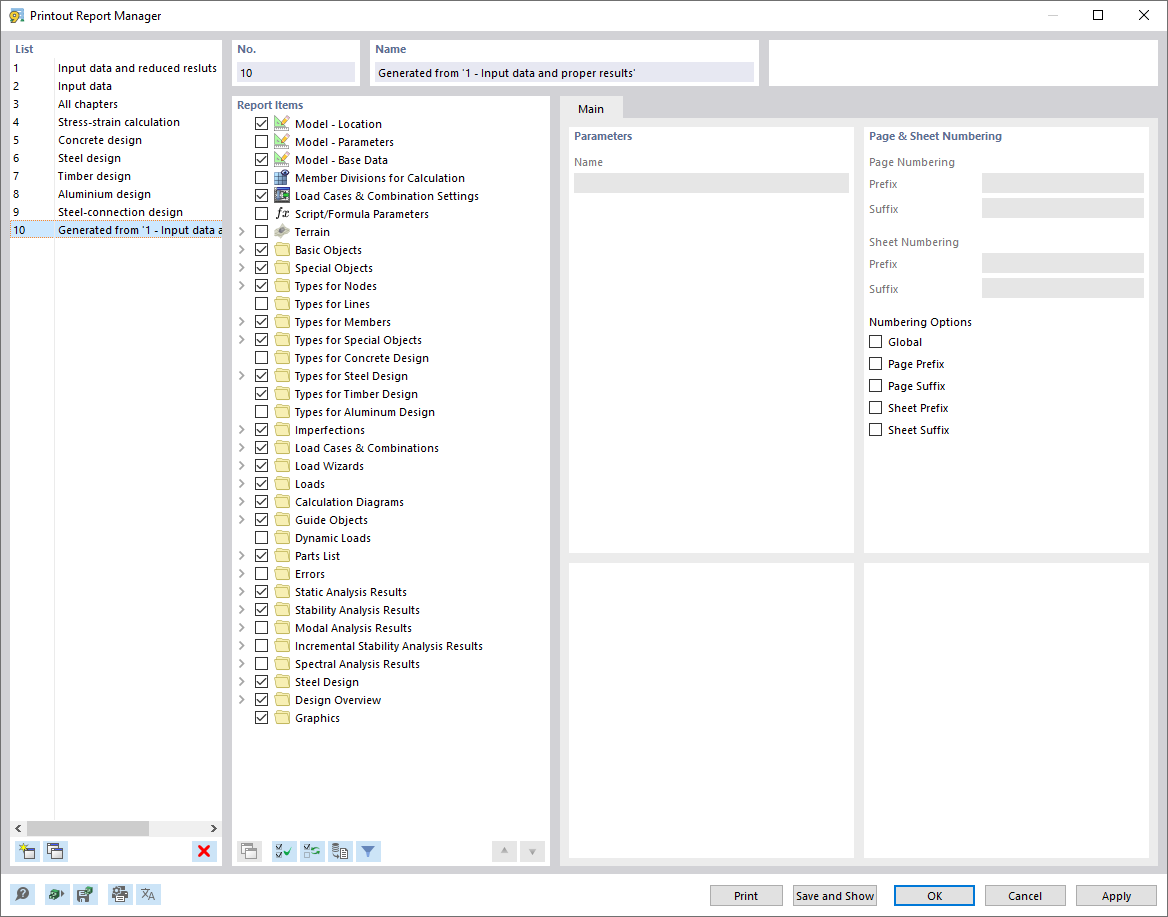Check Dynamic Loads checkbox

(261, 538)
